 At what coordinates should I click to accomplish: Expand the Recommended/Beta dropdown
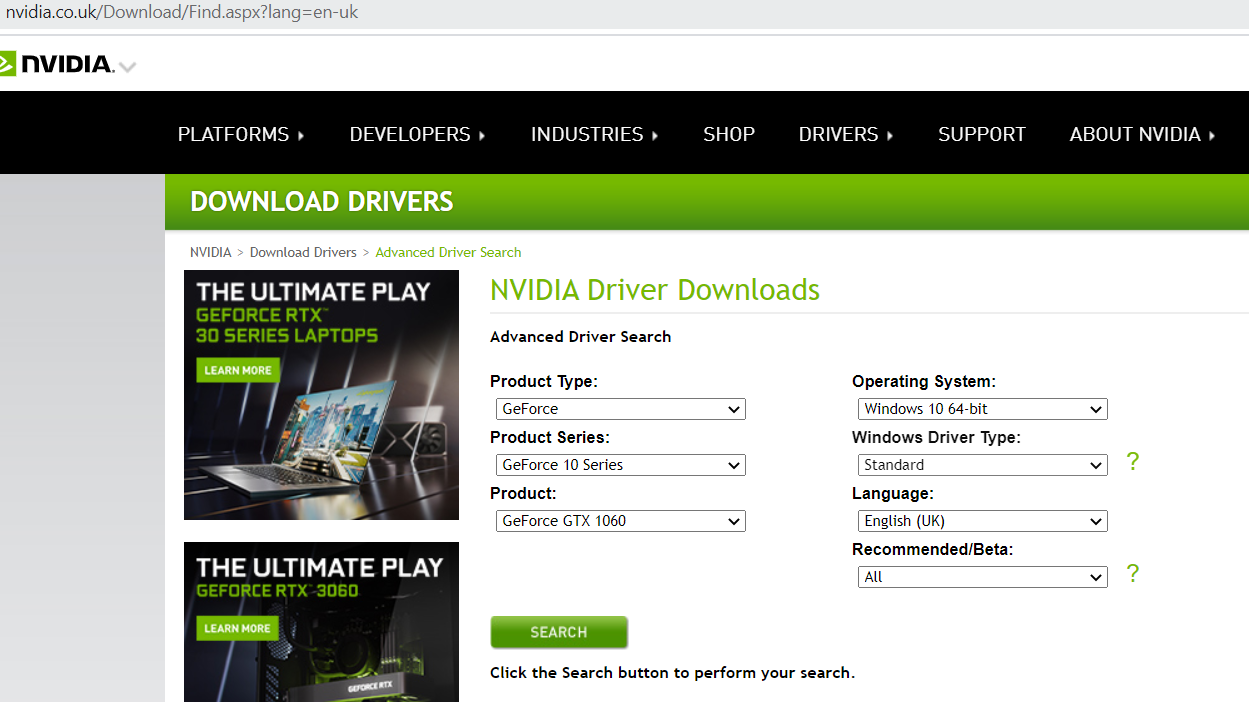click(x=983, y=577)
